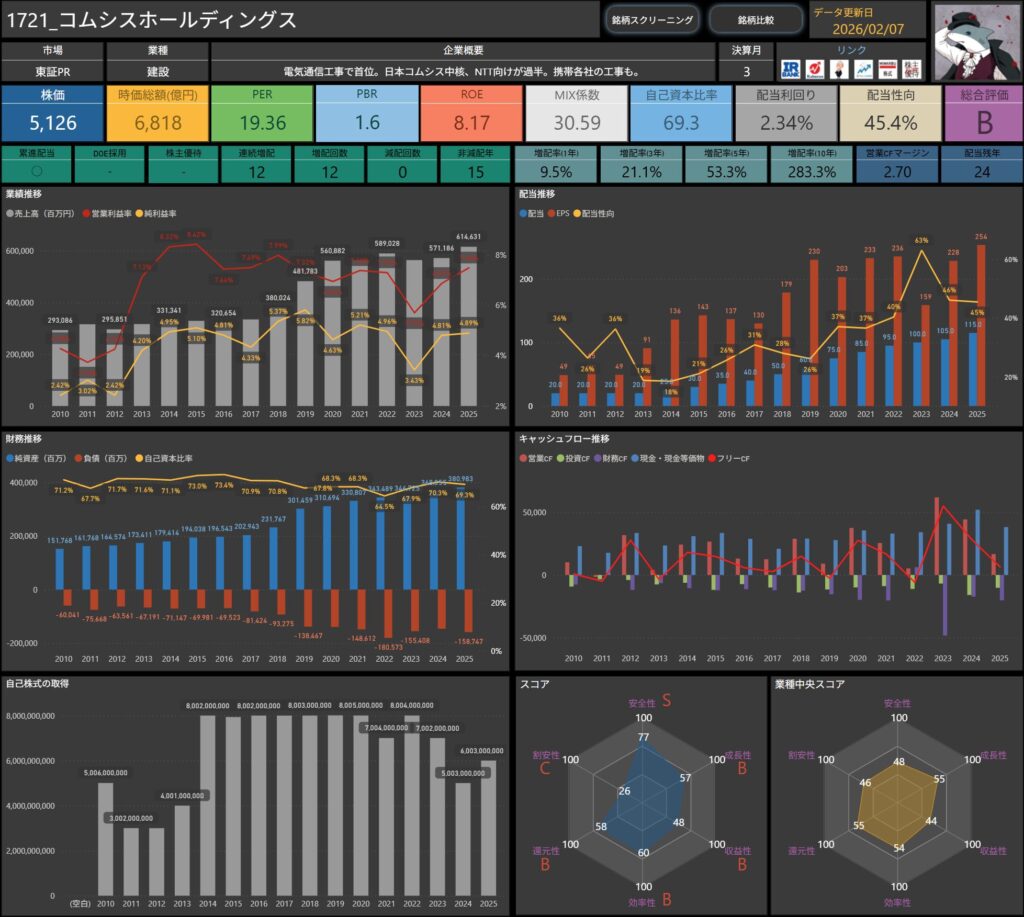The width and height of the screenshot is (1024, 917).
Task: Open the 銘柄スクリーニング page
Action: (651, 19)
